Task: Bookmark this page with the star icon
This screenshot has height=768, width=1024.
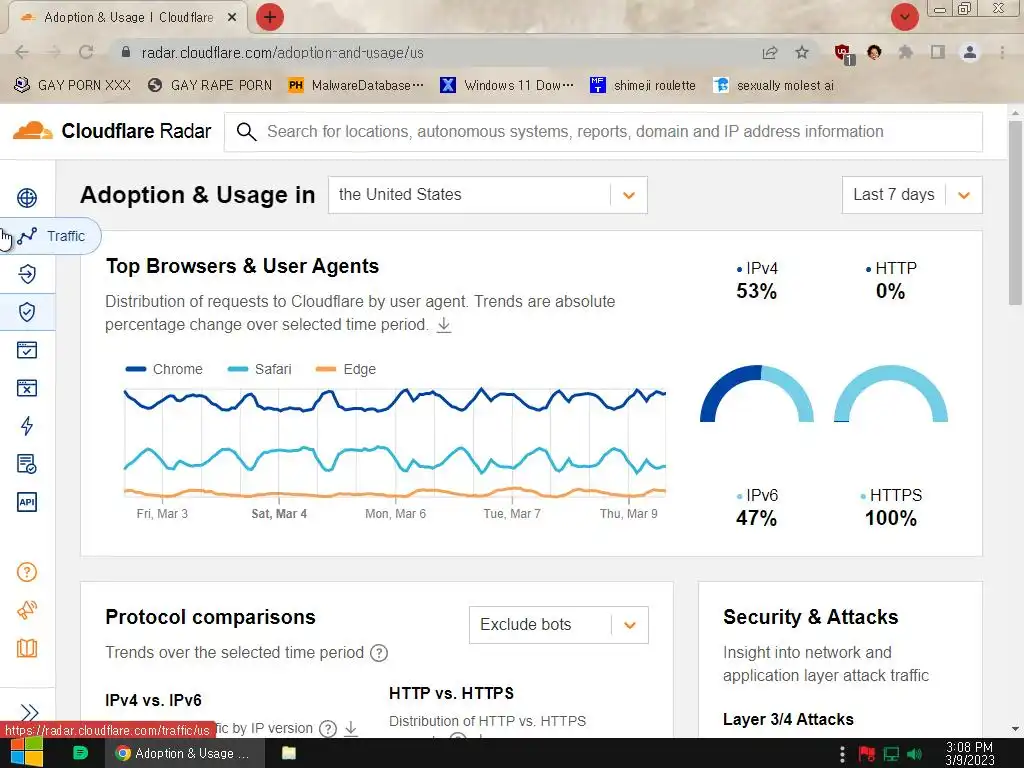Action: (x=802, y=52)
